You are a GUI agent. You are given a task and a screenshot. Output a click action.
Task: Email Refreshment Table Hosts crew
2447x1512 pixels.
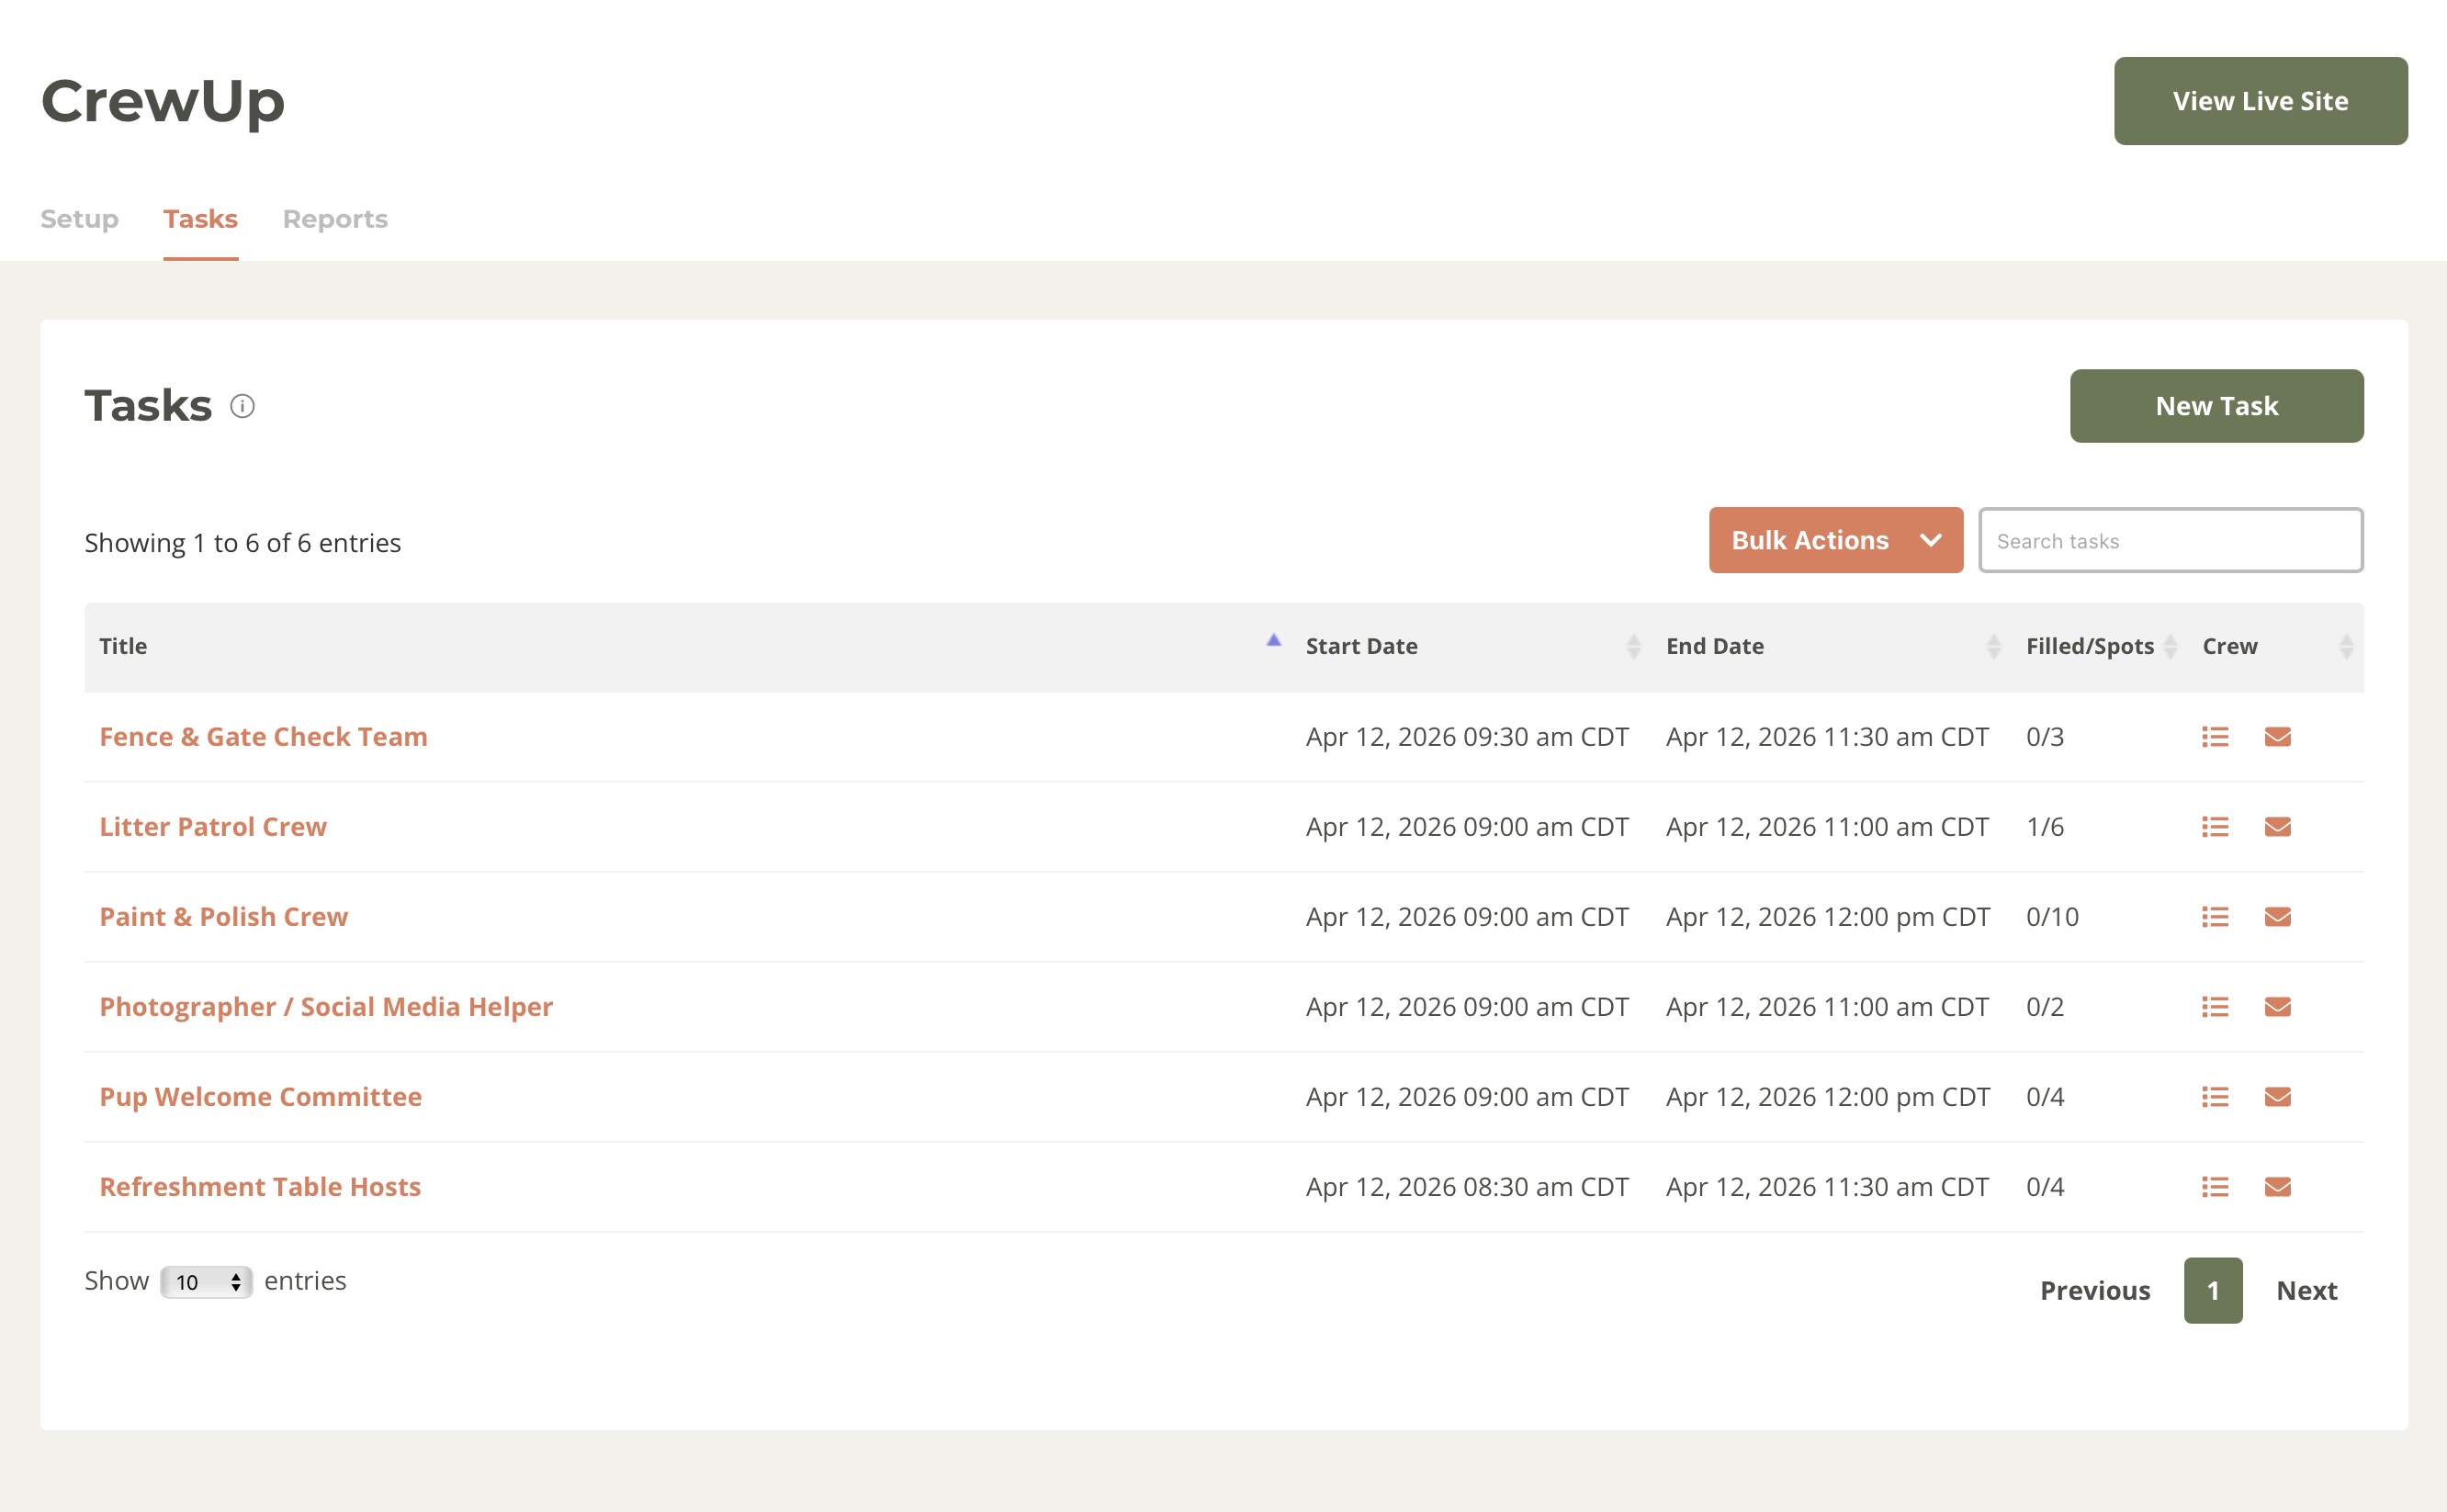(2277, 1187)
